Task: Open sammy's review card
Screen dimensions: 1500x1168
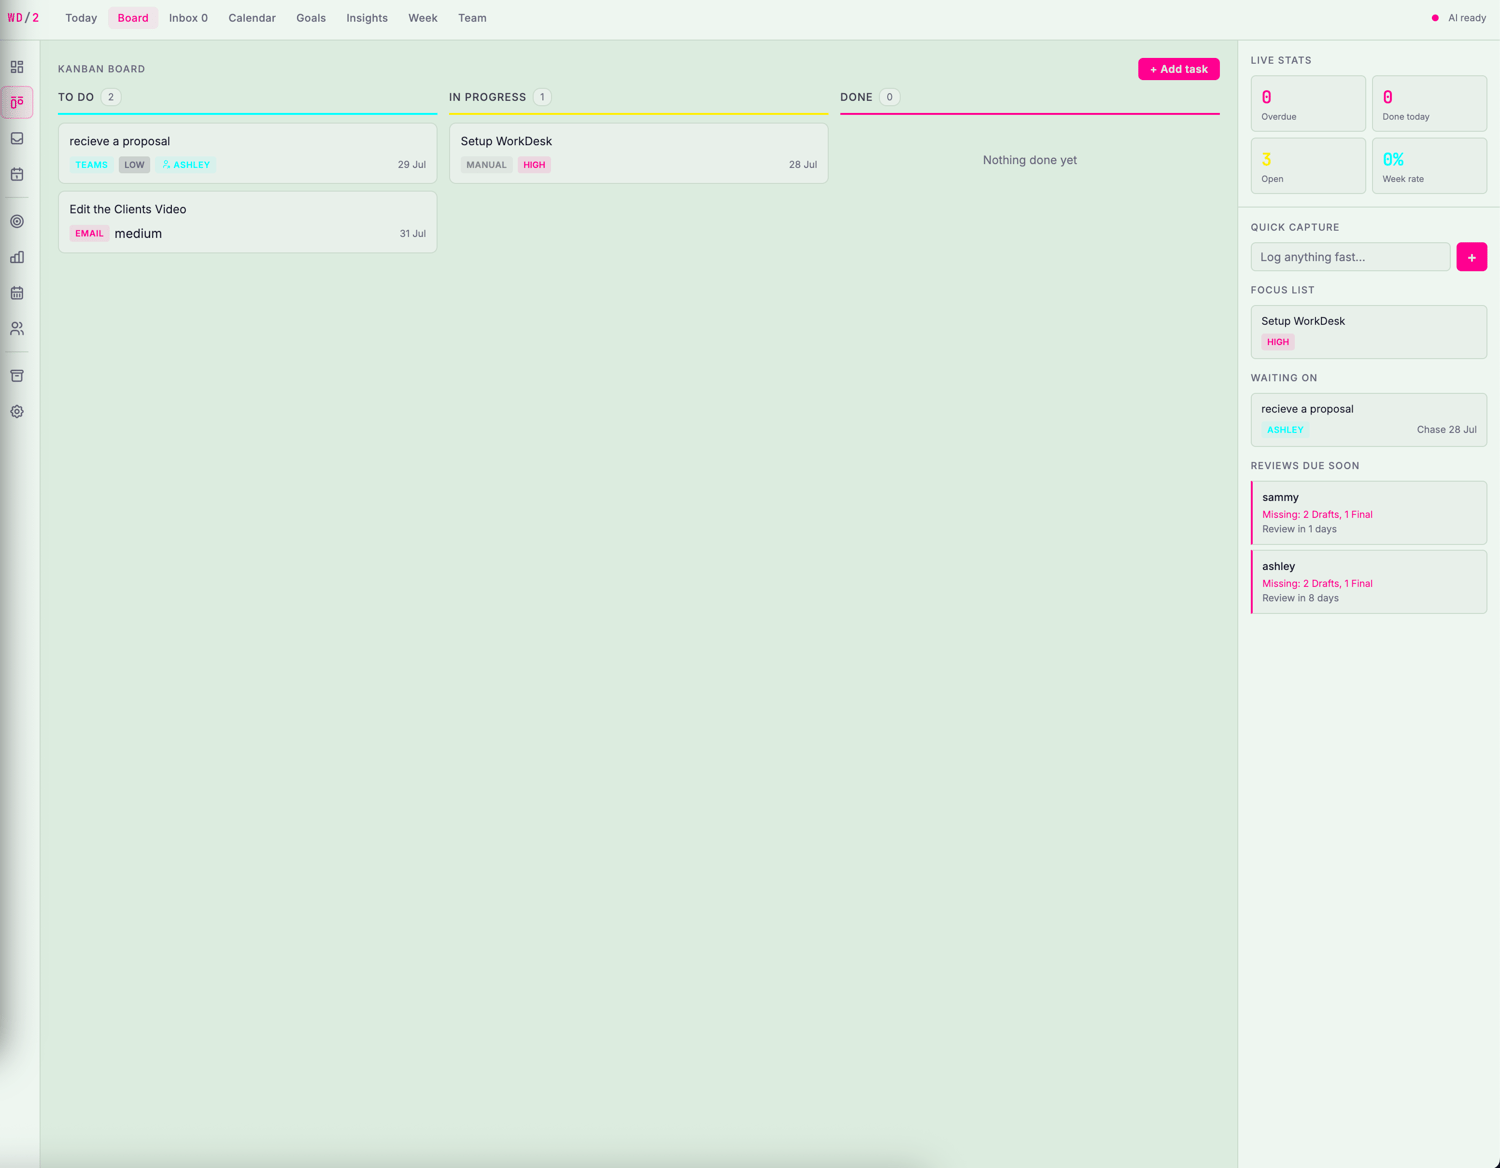Action: 1368,513
